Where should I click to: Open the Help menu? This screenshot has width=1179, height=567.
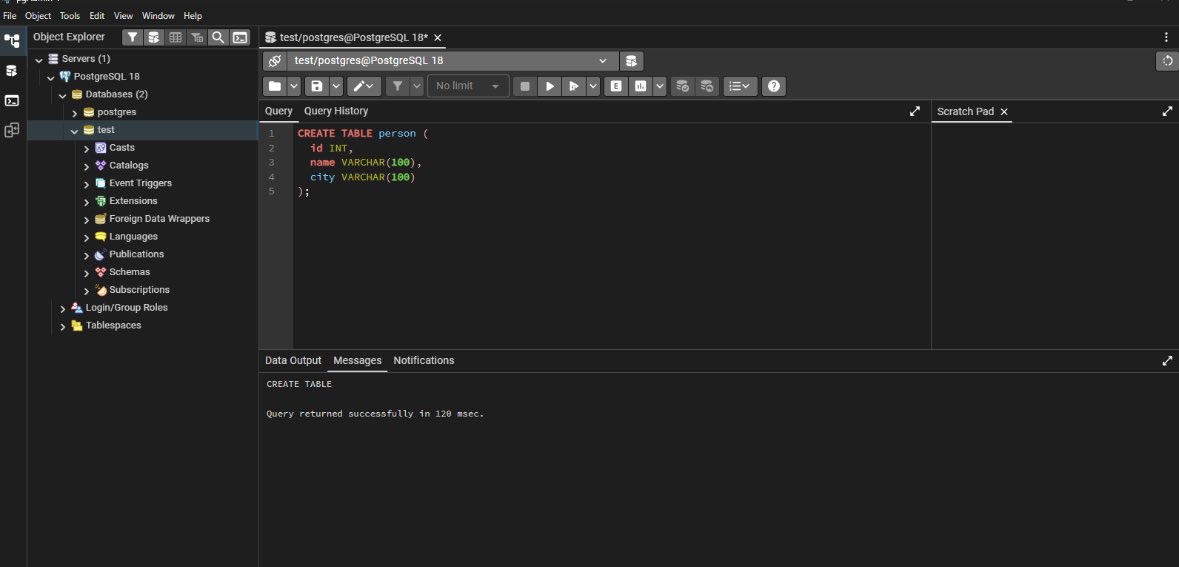pyautogui.click(x=192, y=16)
